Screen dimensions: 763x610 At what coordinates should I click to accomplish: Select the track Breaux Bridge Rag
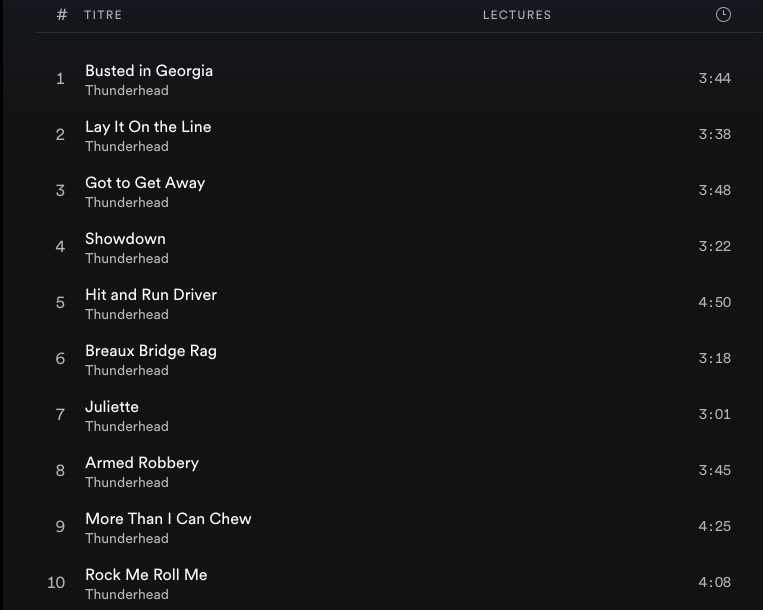(x=151, y=351)
